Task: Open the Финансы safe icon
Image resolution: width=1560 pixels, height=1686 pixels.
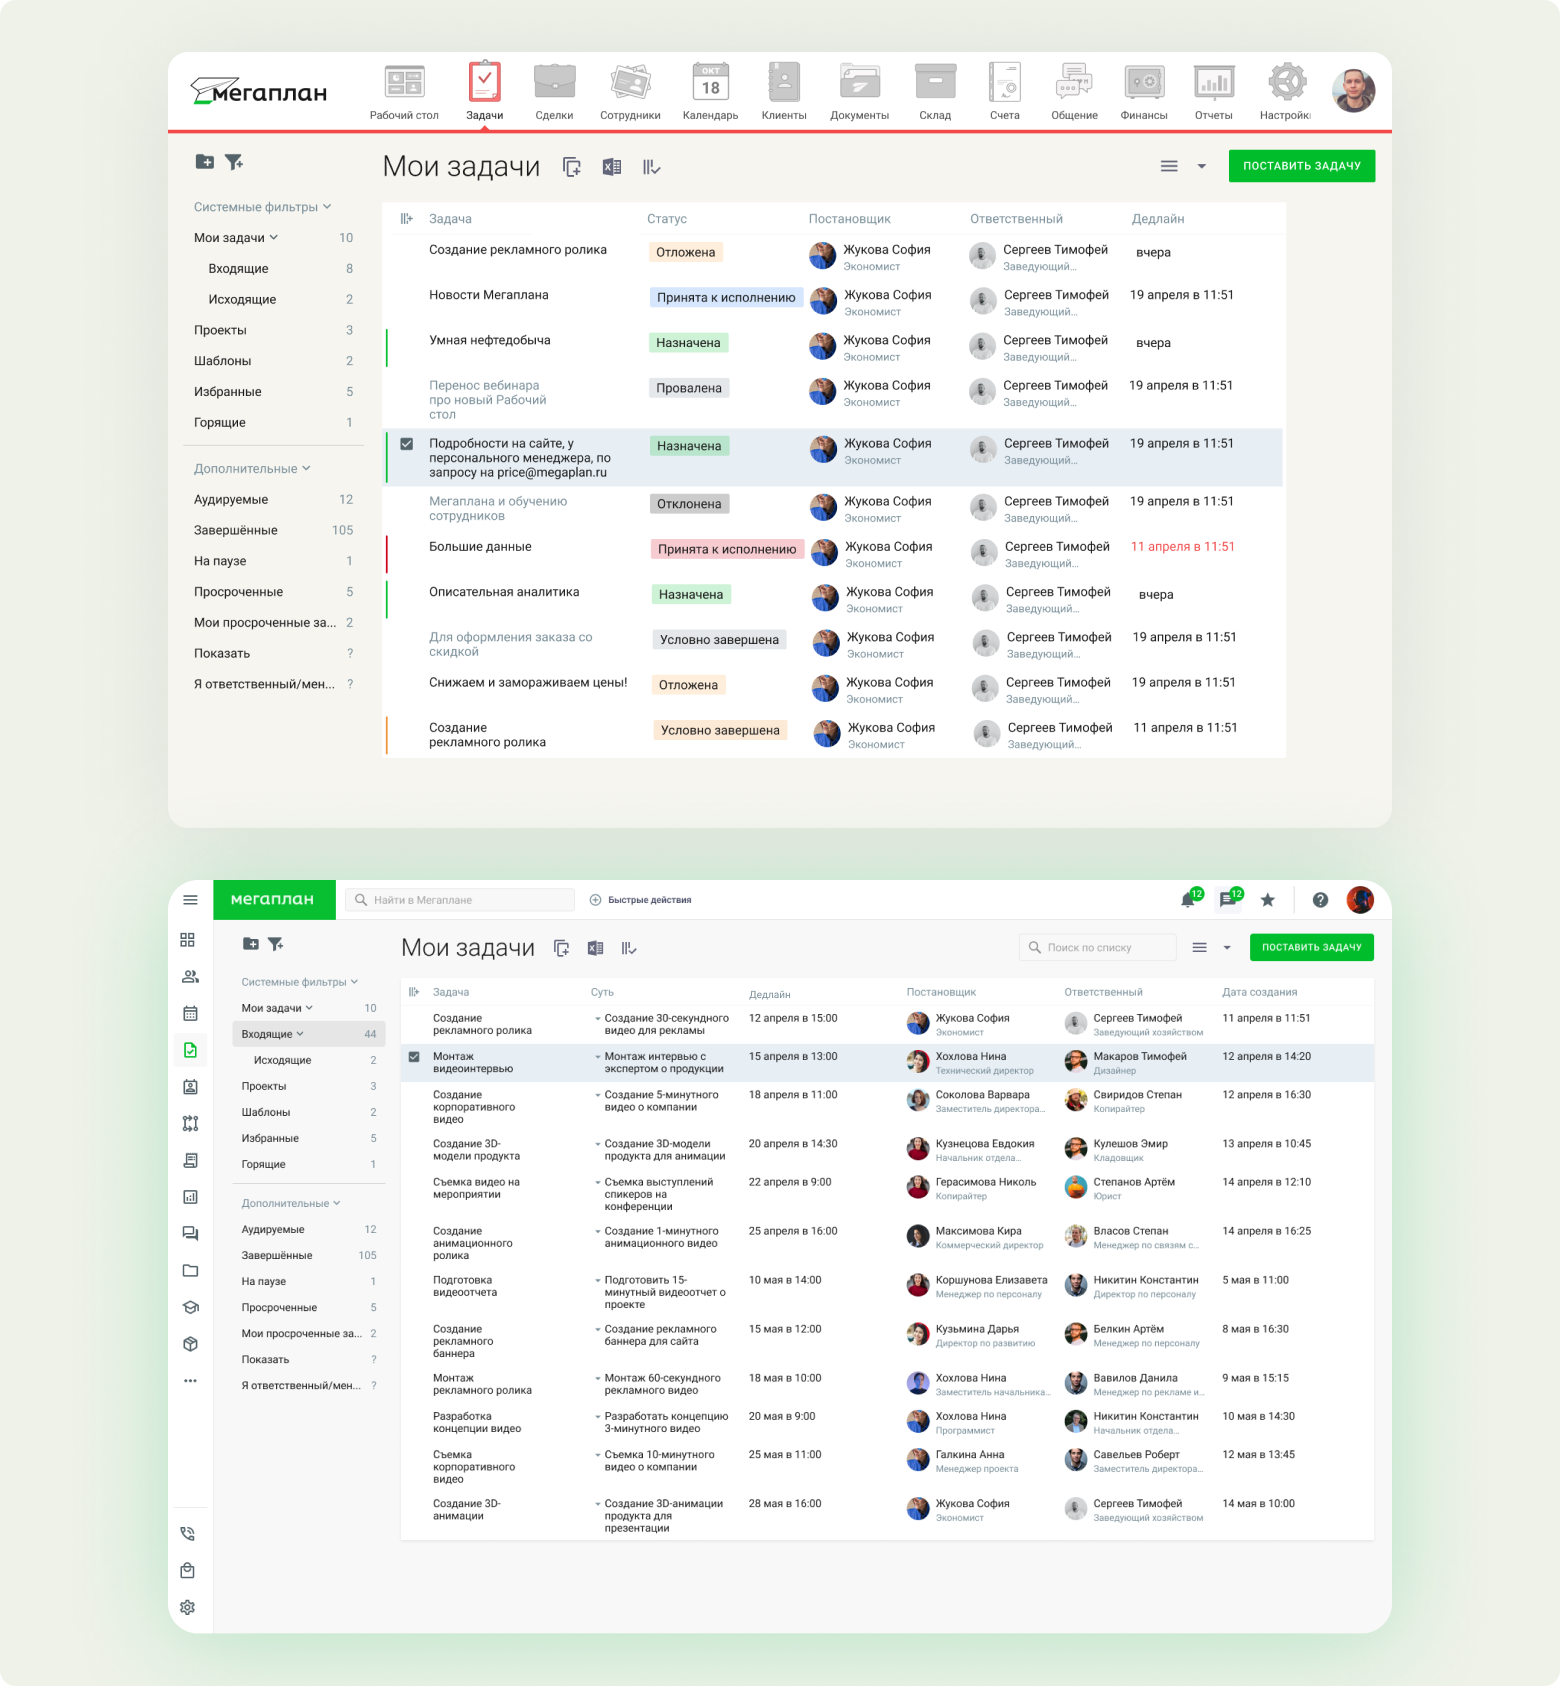Action: pyautogui.click(x=1144, y=84)
